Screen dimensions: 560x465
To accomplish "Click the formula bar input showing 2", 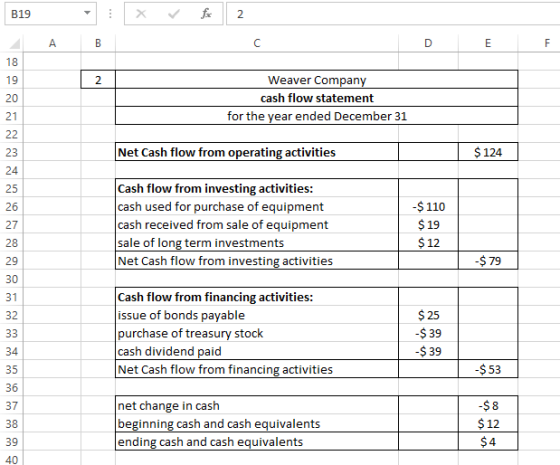I will tap(393, 14).
